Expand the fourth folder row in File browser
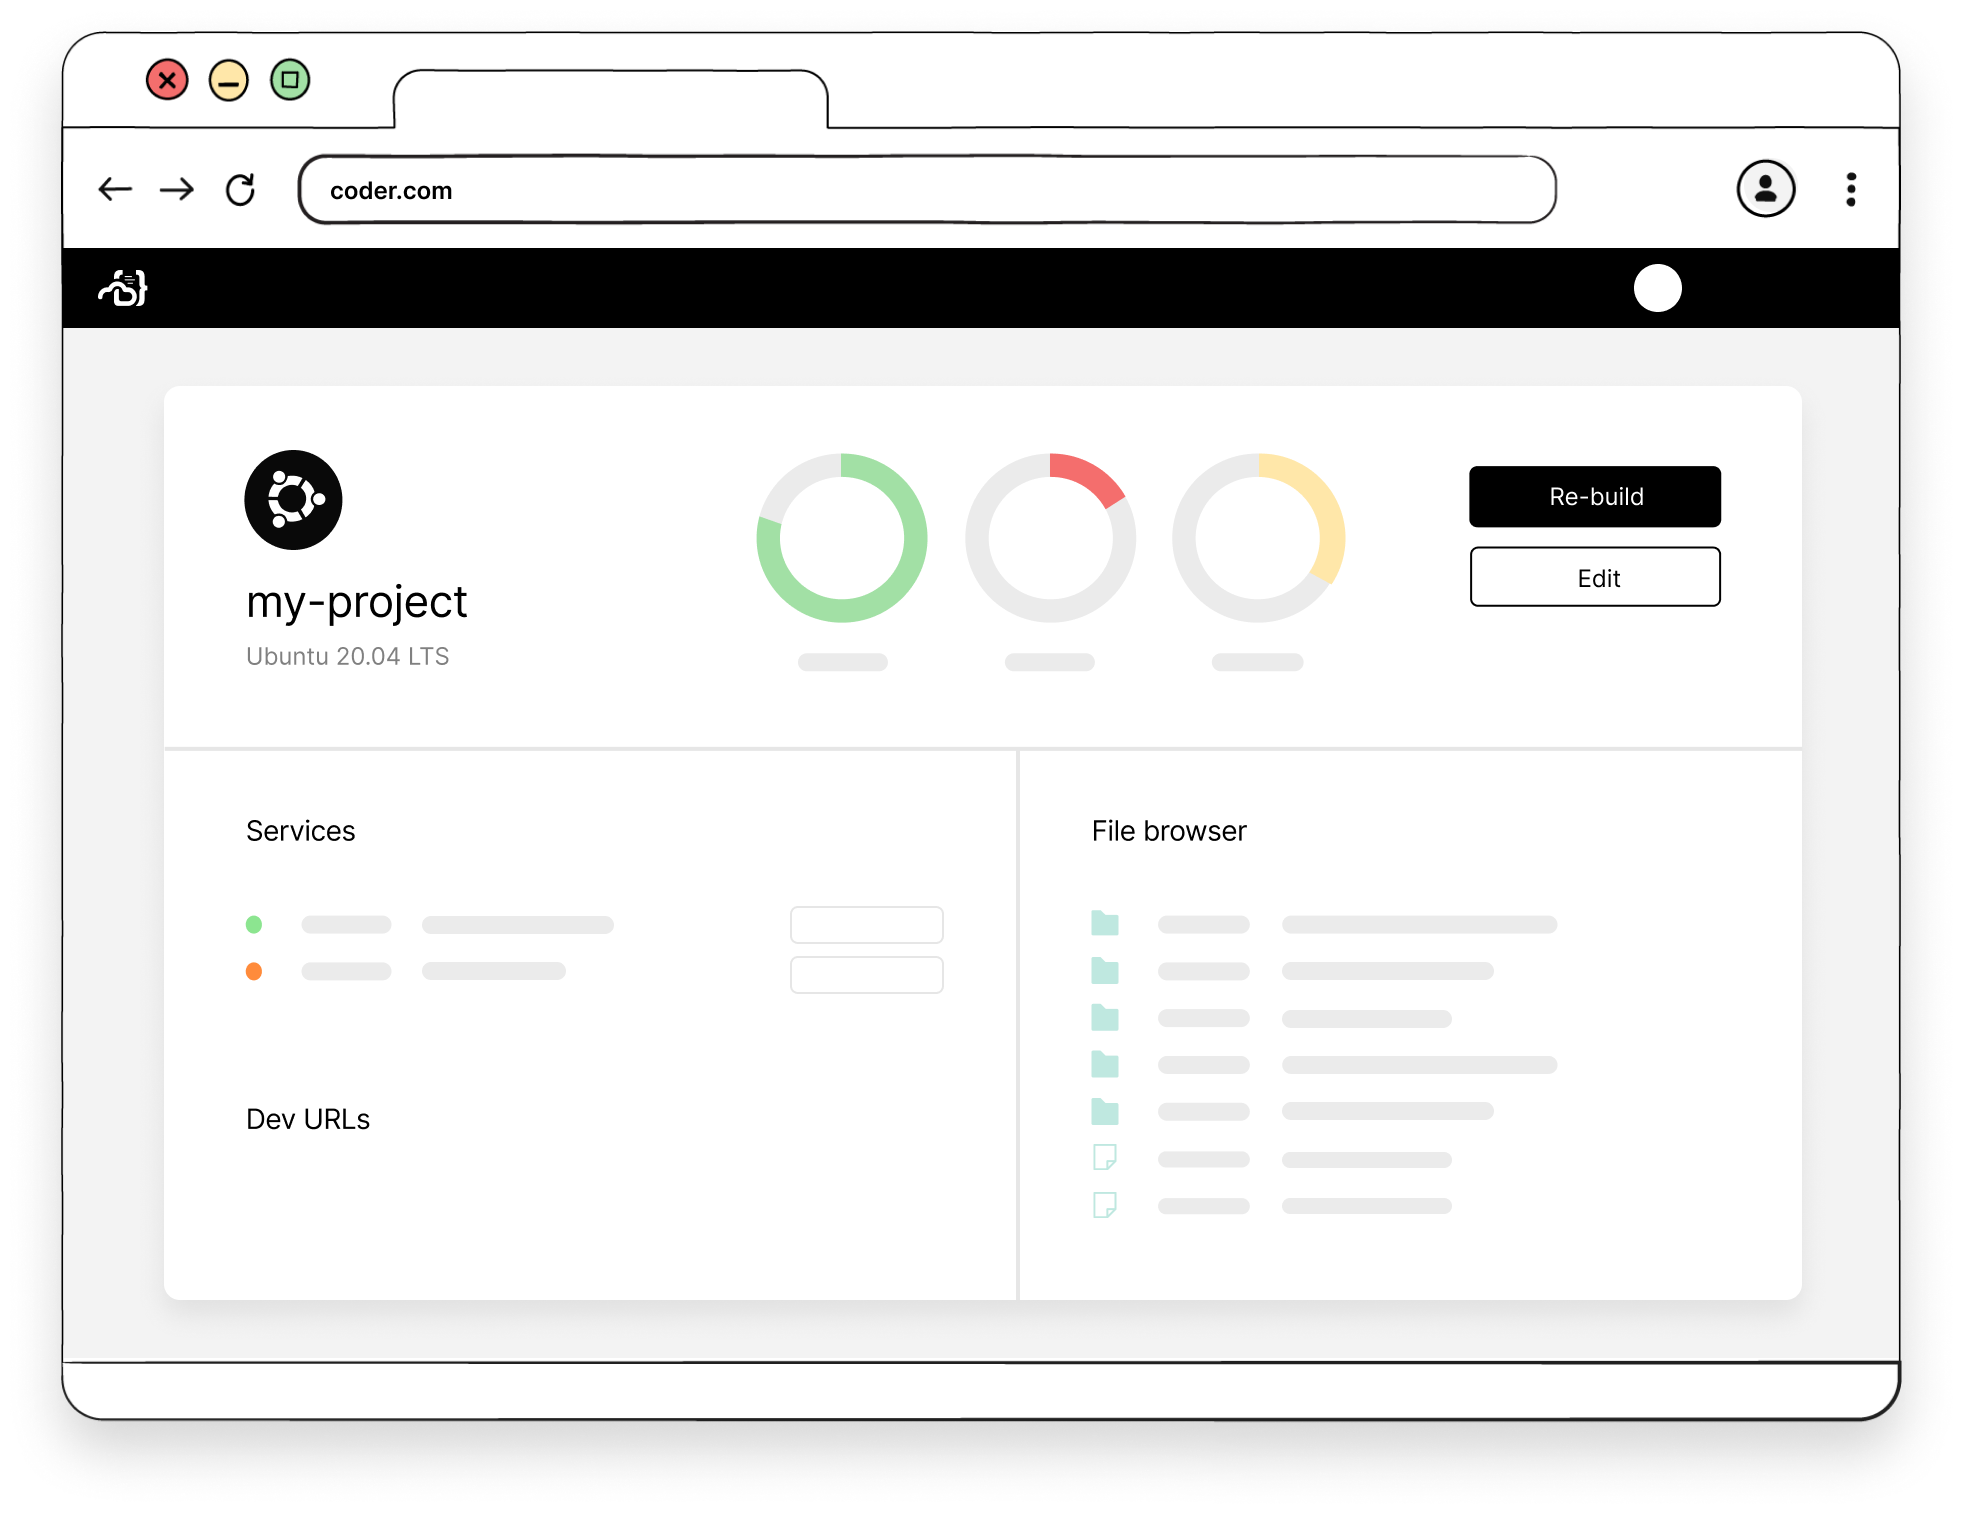 point(1104,1064)
